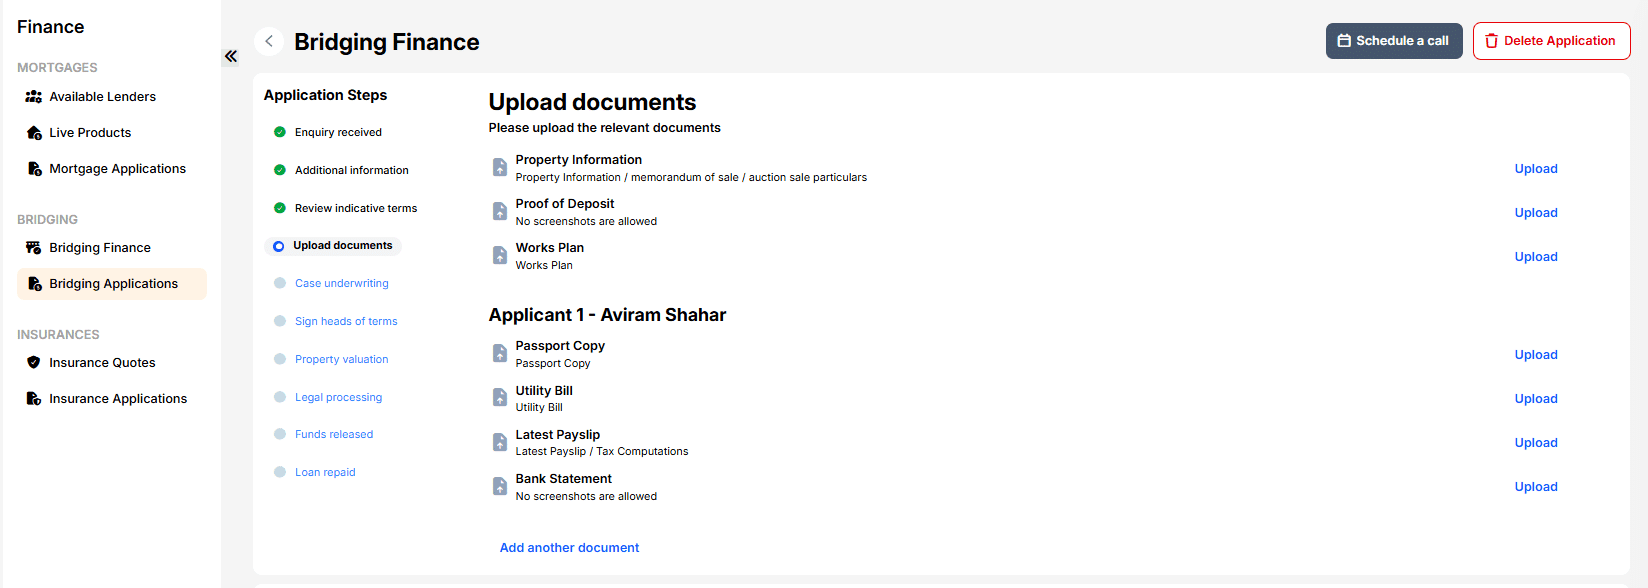Click the trash icon in Delete Application
This screenshot has height=588, width=1648.
tap(1491, 41)
